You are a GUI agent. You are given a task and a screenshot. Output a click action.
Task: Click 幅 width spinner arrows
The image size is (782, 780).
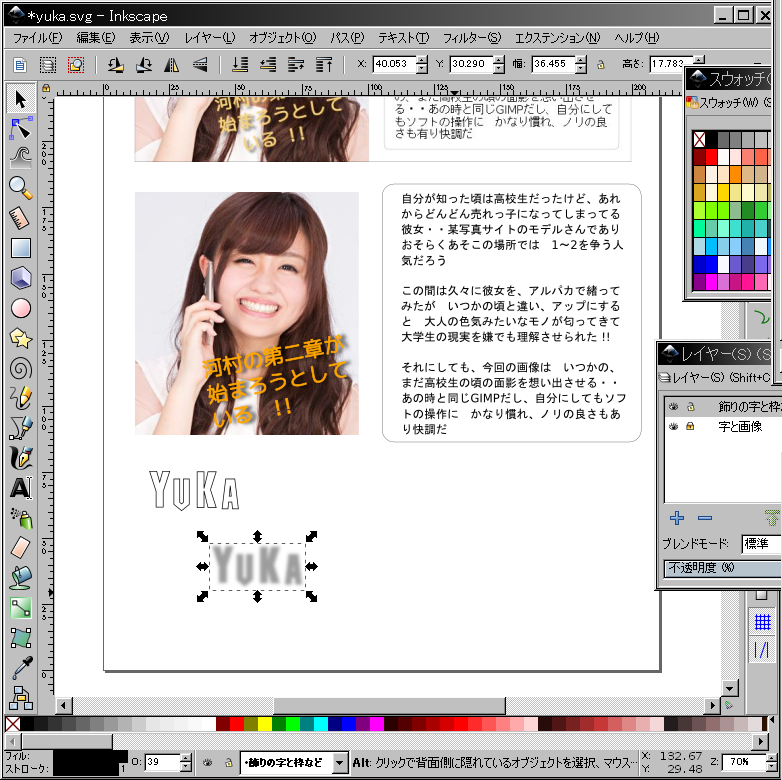pyautogui.click(x=581, y=64)
